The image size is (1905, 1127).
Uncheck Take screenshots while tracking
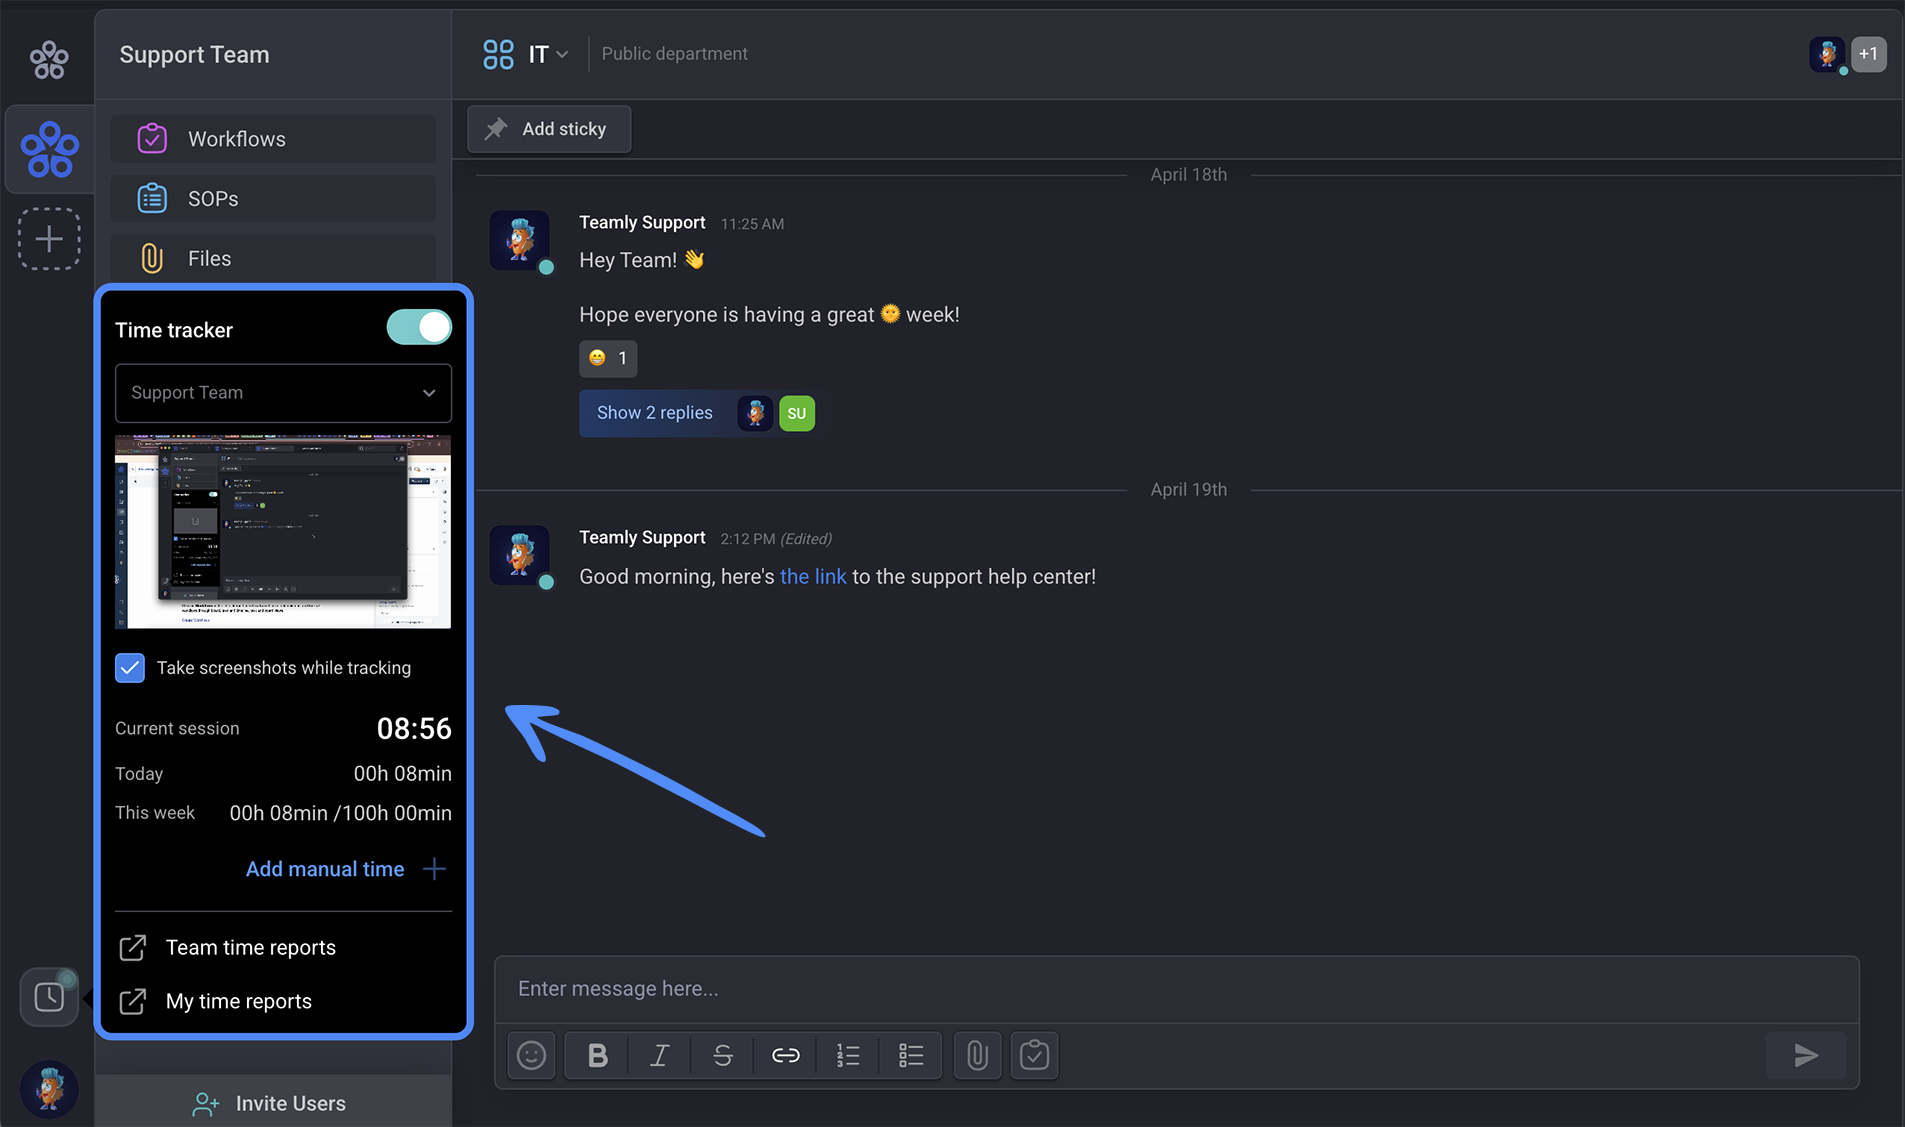(x=130, y=668)
